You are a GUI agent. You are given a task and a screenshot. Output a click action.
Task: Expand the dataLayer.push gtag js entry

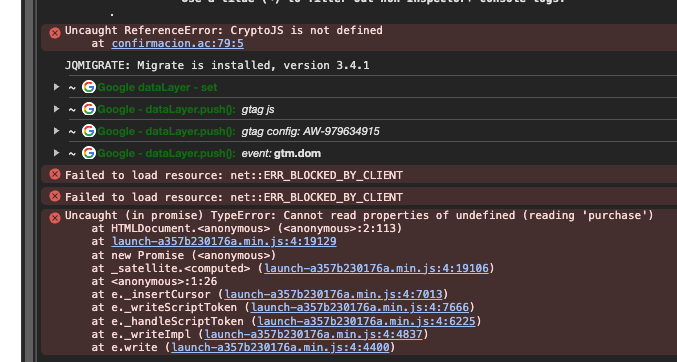coord(56,109)
